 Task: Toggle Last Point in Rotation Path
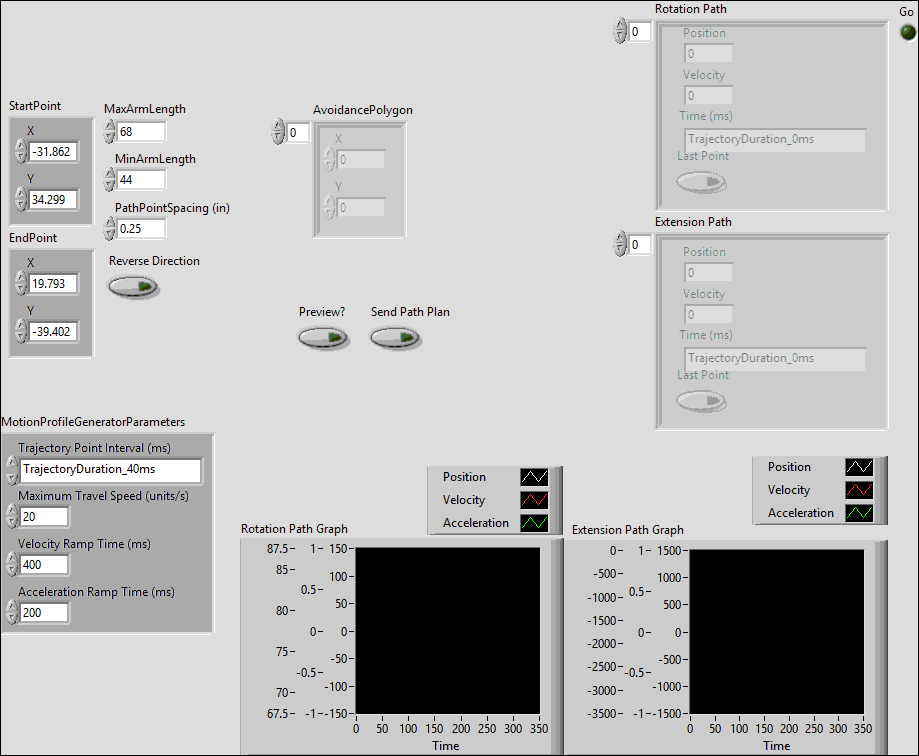click(701, 182)
